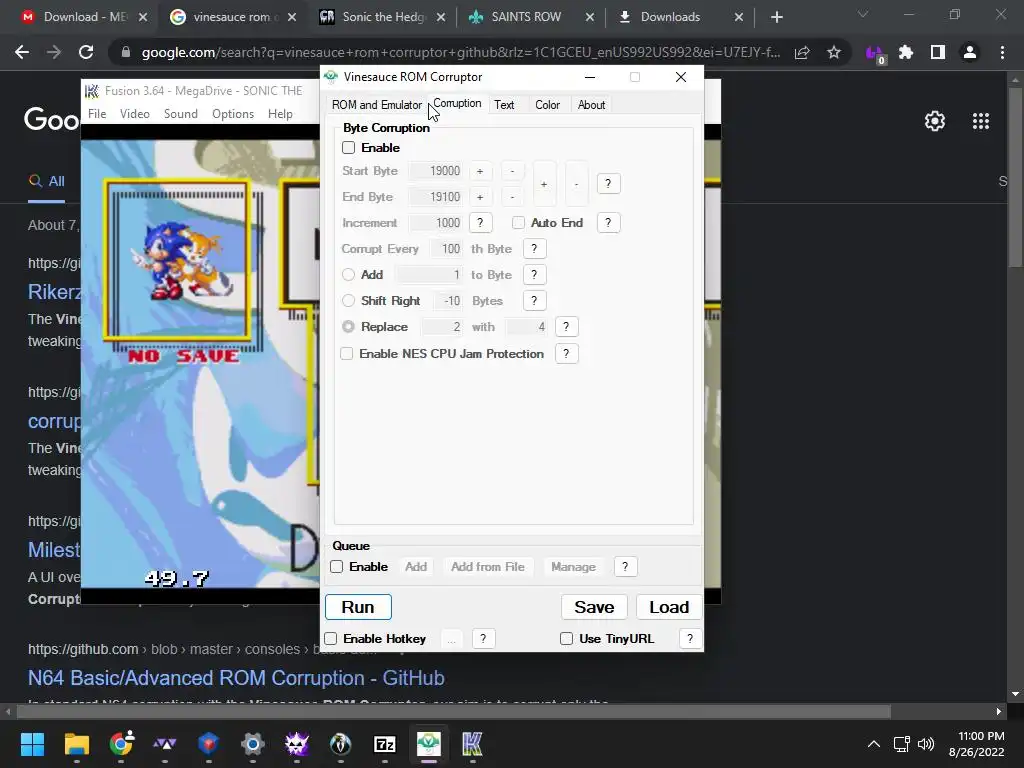
Task: Open Google apps grid icon
Action: [980, 121]
